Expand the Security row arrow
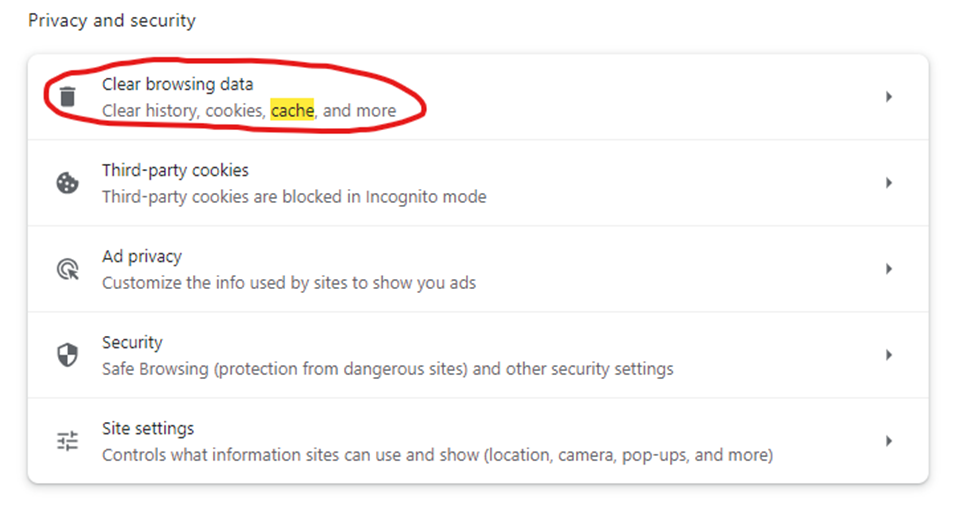 [x=889, y=355]
